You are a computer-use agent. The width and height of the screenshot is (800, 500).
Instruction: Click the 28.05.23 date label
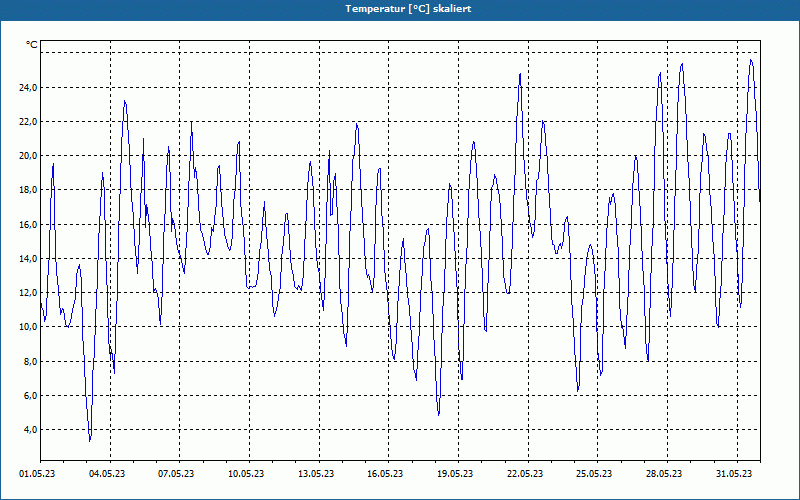tap(664, 474)
